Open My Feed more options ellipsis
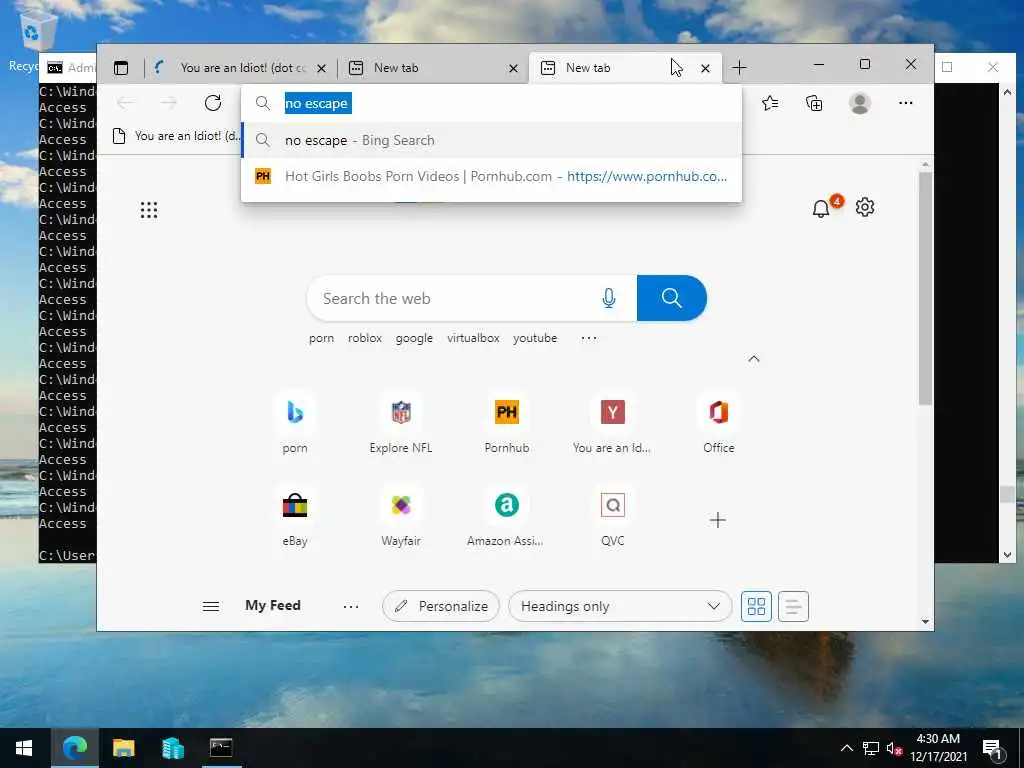Image resolution: width=1024 pixels, height=768 pixels. [x=351, y=607]
